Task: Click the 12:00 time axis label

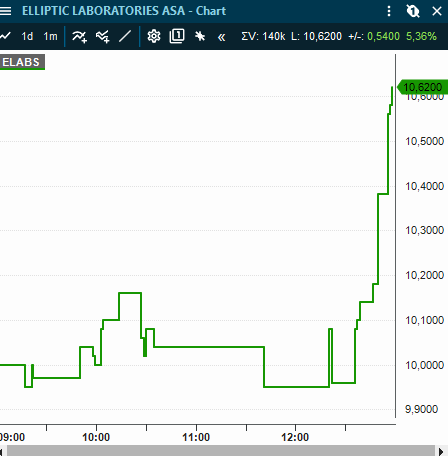Action: click(x=295, y=437)
